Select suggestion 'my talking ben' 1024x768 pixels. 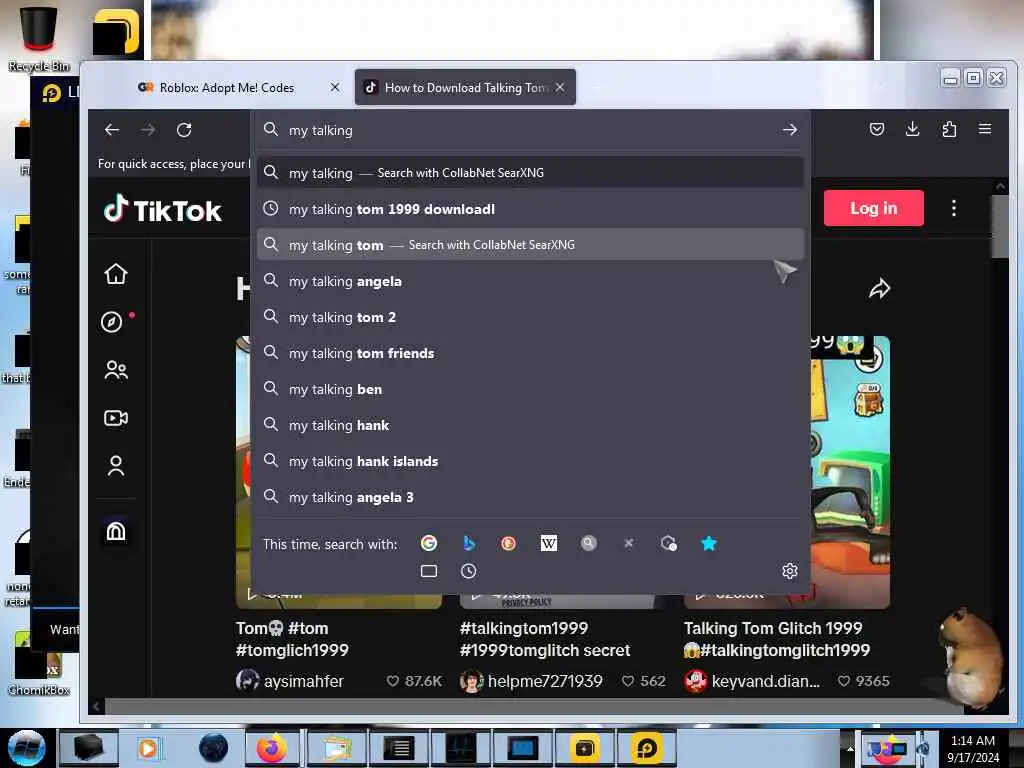coord(530,389)
